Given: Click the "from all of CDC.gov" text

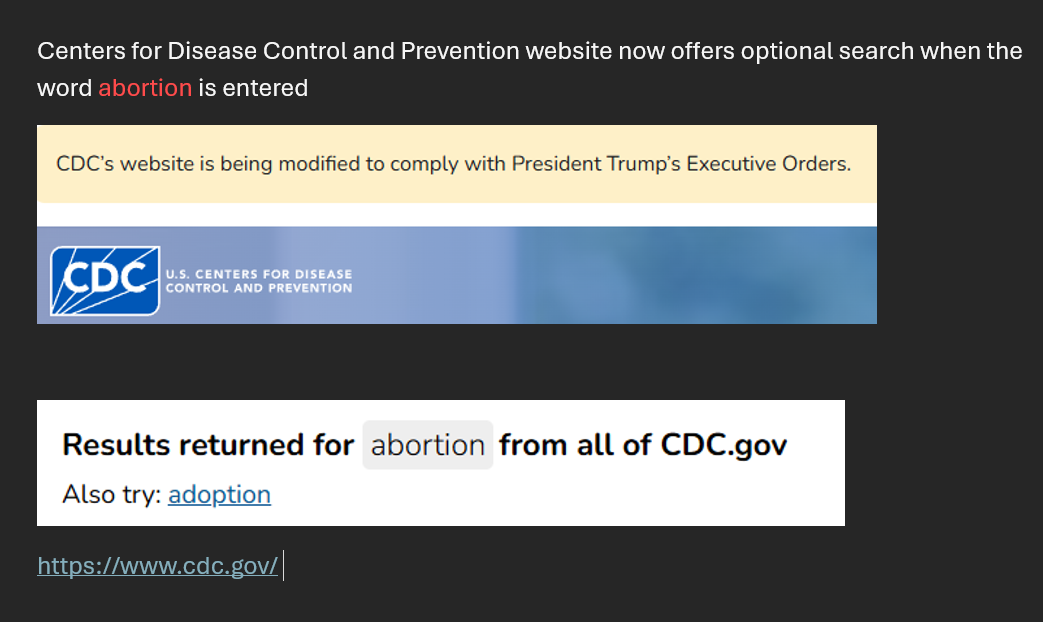Looking at the screenshot, I should (x=642, y=445).
